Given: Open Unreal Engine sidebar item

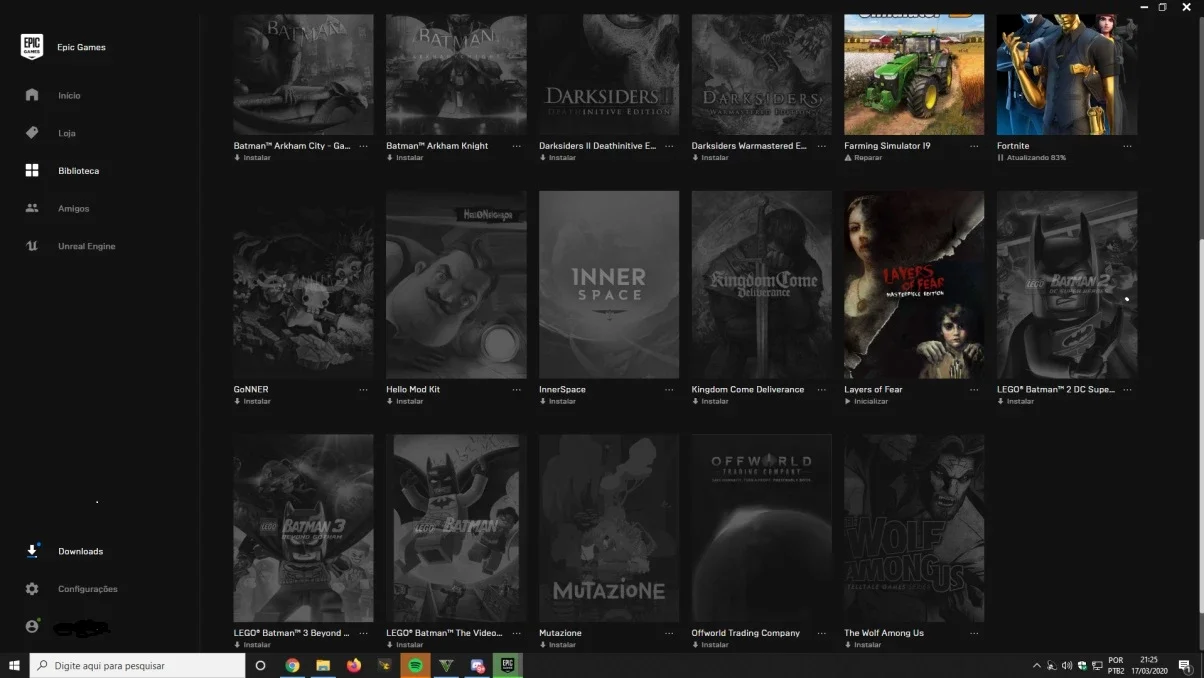Looking at the screenshot, I should coord(86,246).
